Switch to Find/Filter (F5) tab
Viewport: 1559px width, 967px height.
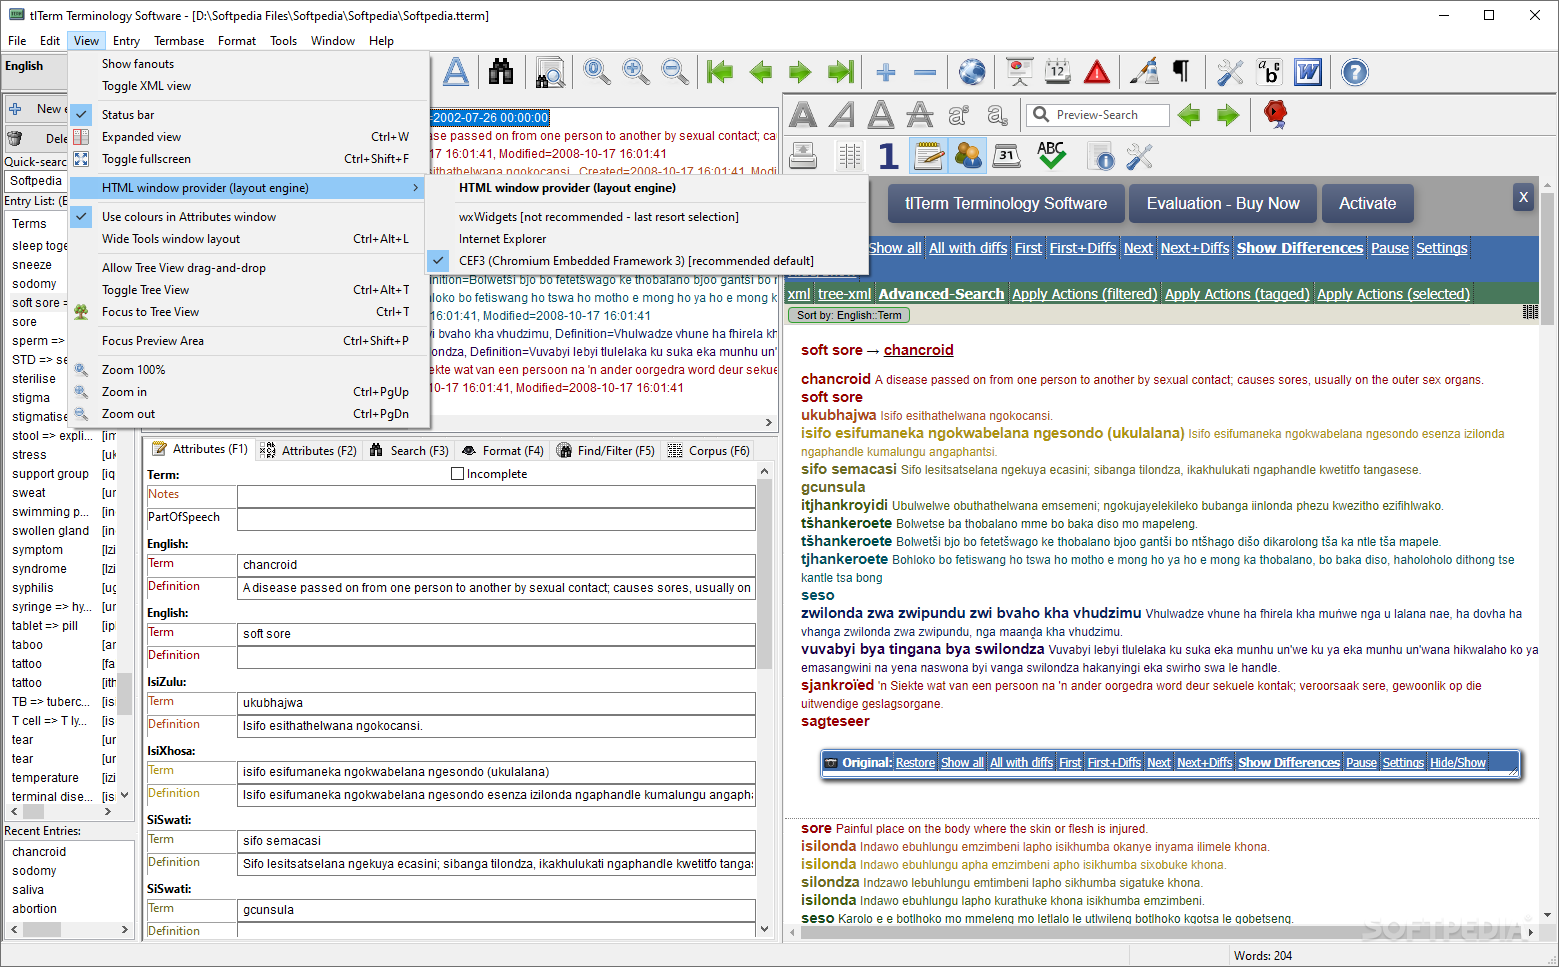[x=605, y=451]
